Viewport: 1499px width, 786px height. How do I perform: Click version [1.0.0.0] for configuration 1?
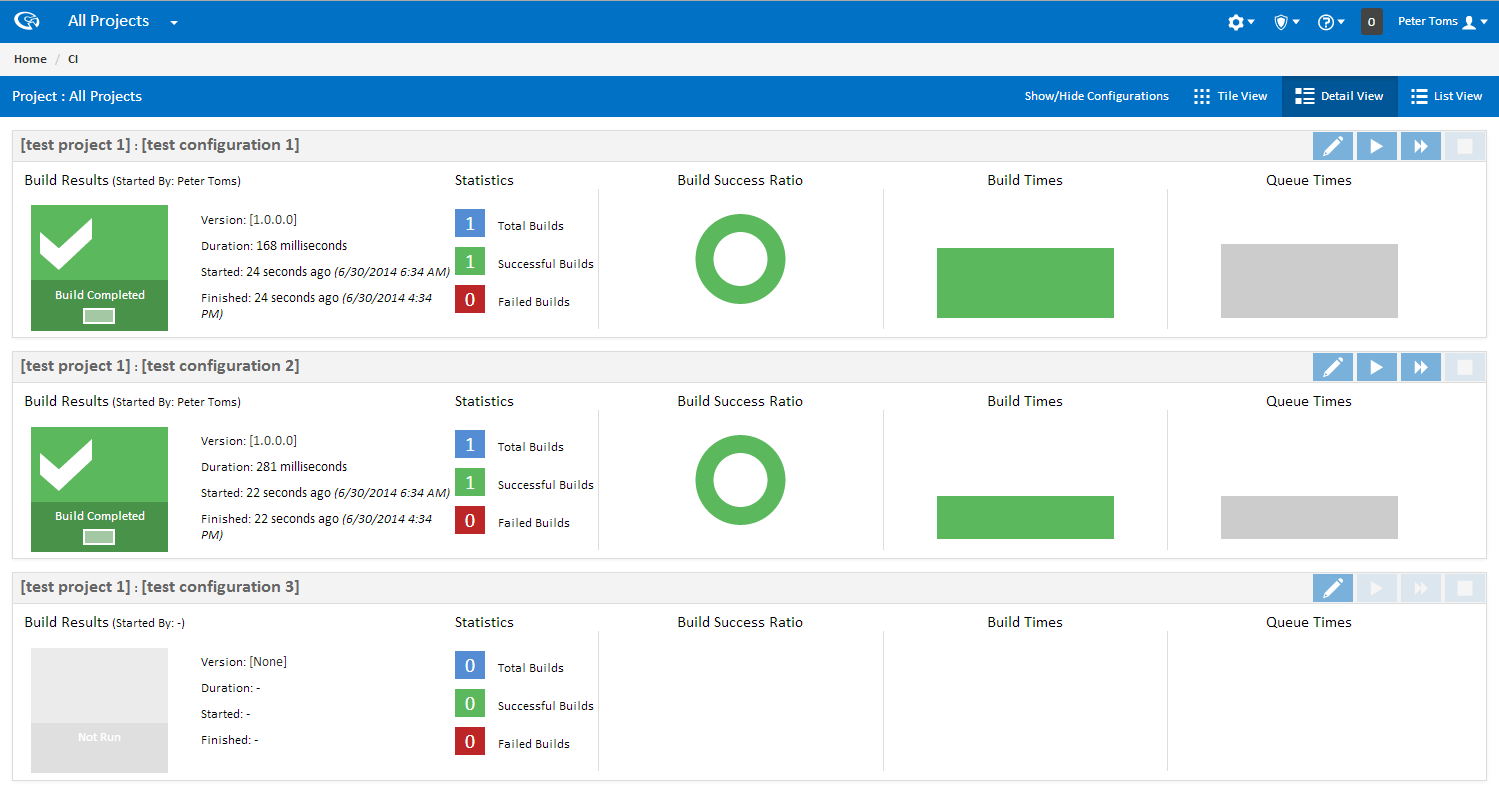point(273,220)
